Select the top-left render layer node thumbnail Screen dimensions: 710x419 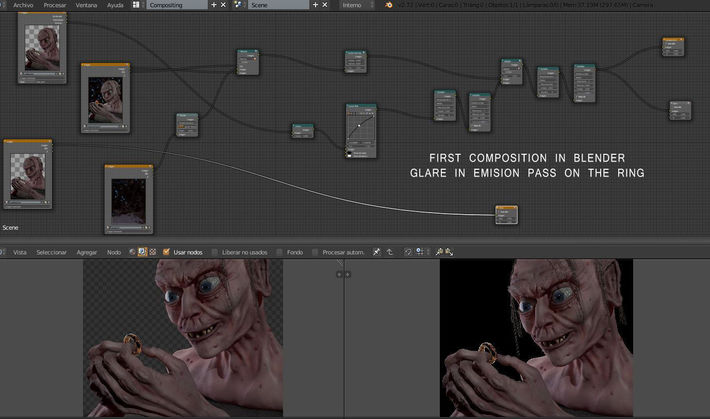44,45
